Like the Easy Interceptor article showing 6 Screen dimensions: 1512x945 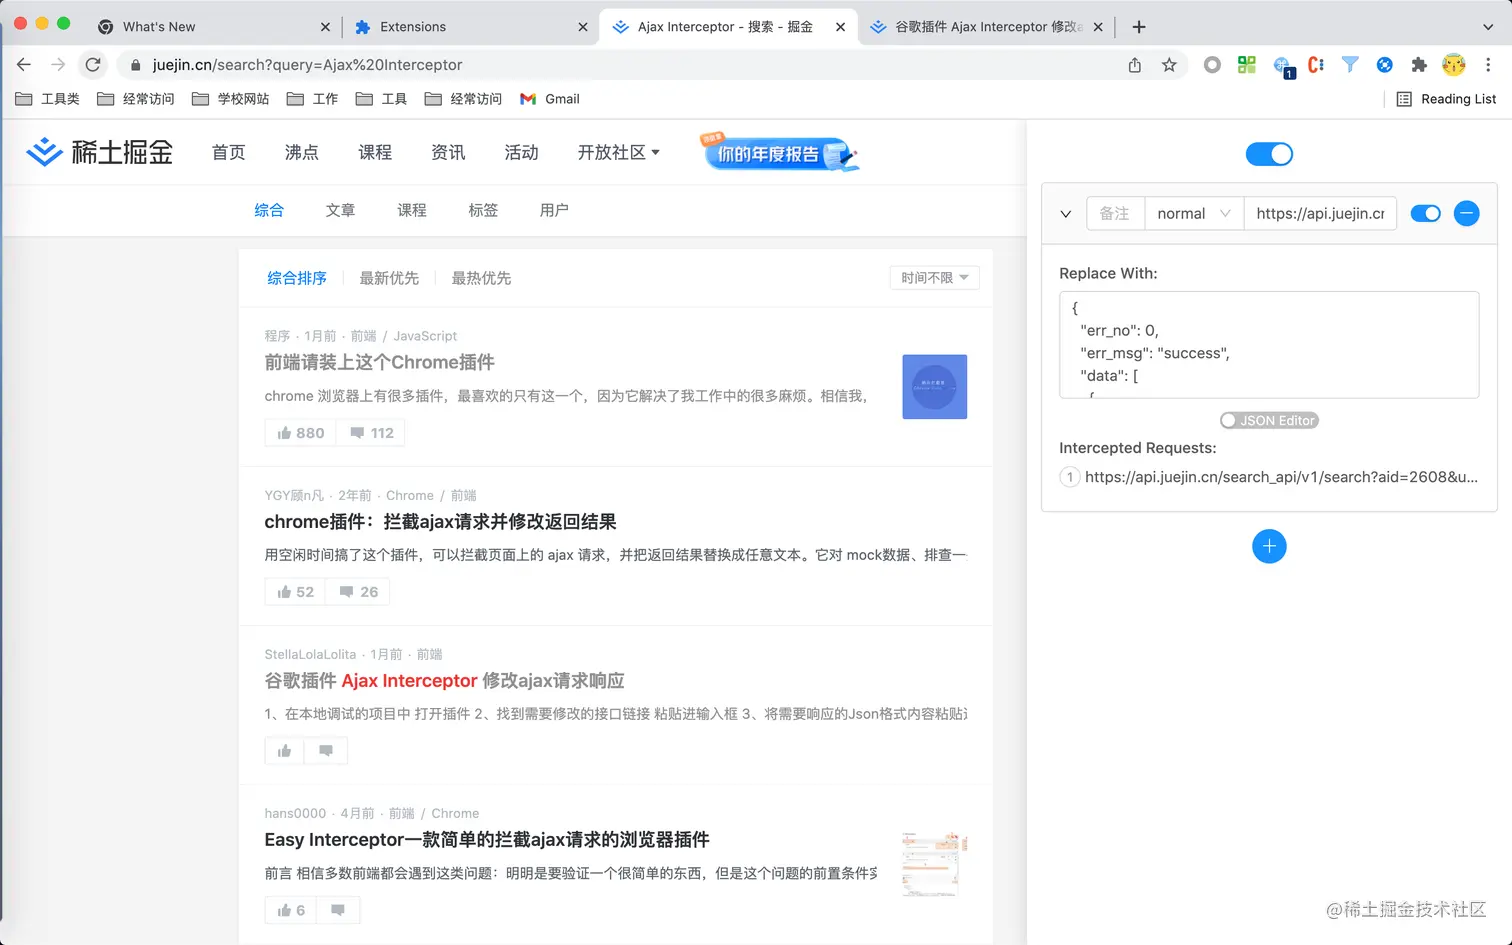[x=291, y=910]
